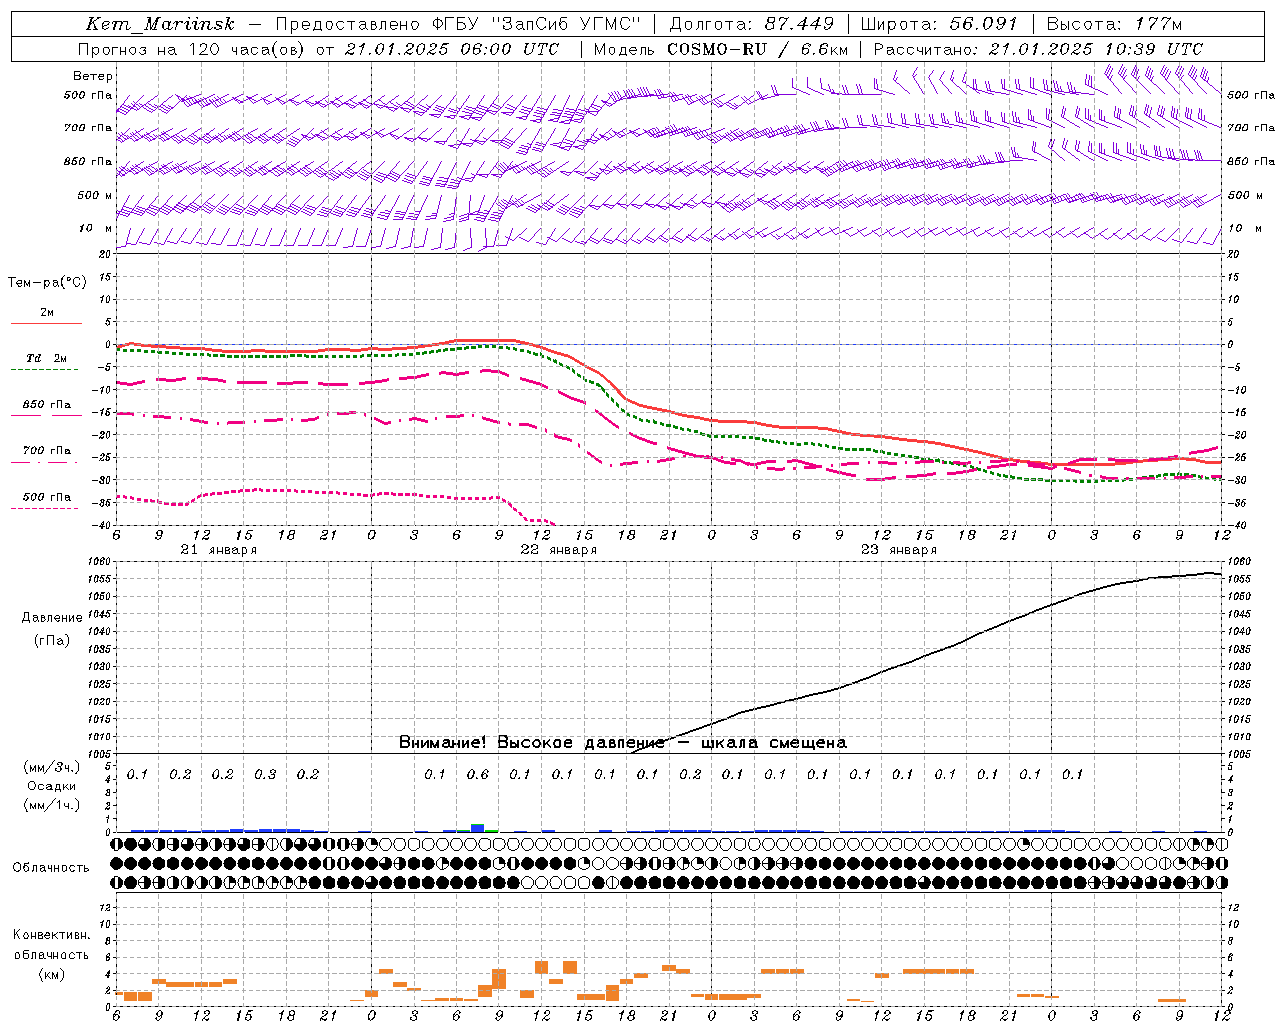The height and width of the screenshot is (1024, 1280).
Task: Click the '(мм/3ч.)' precipitation unit label
Action: coord(51,768)
